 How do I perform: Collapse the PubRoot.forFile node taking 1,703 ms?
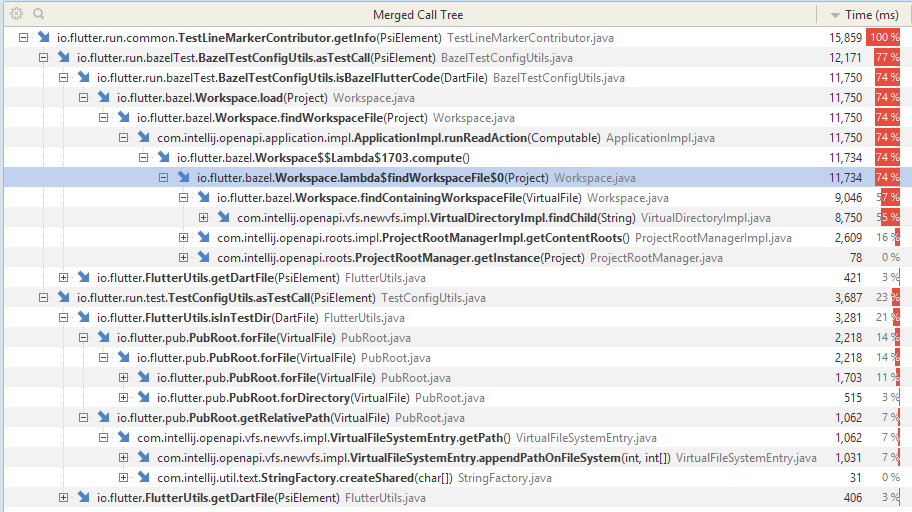[123, 378]
